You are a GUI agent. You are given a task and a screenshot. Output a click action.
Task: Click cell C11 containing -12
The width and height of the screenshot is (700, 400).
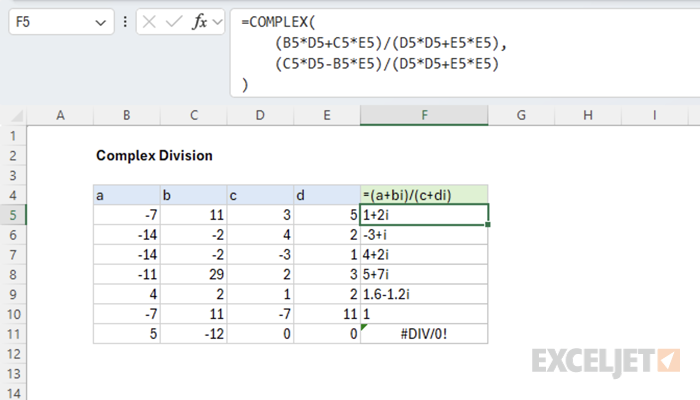194,334
